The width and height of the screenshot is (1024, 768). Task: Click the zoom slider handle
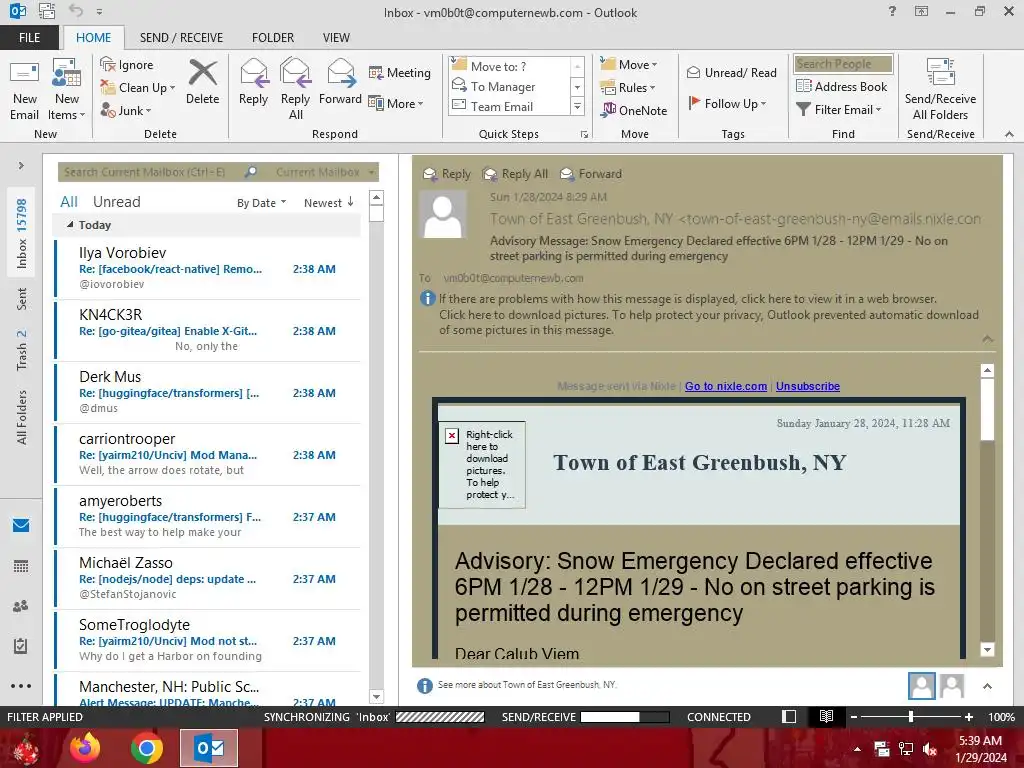911,717
